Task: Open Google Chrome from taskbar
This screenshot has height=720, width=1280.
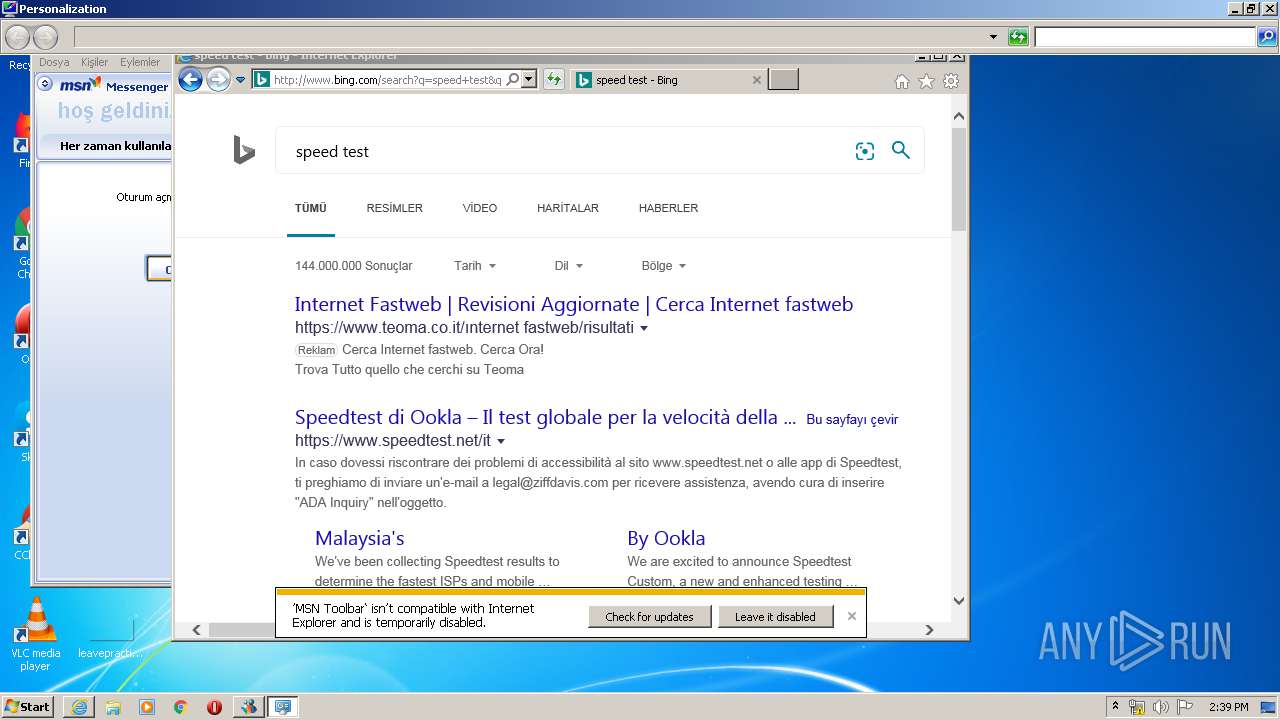Action: pyautogui.click(x=180, y=707)
